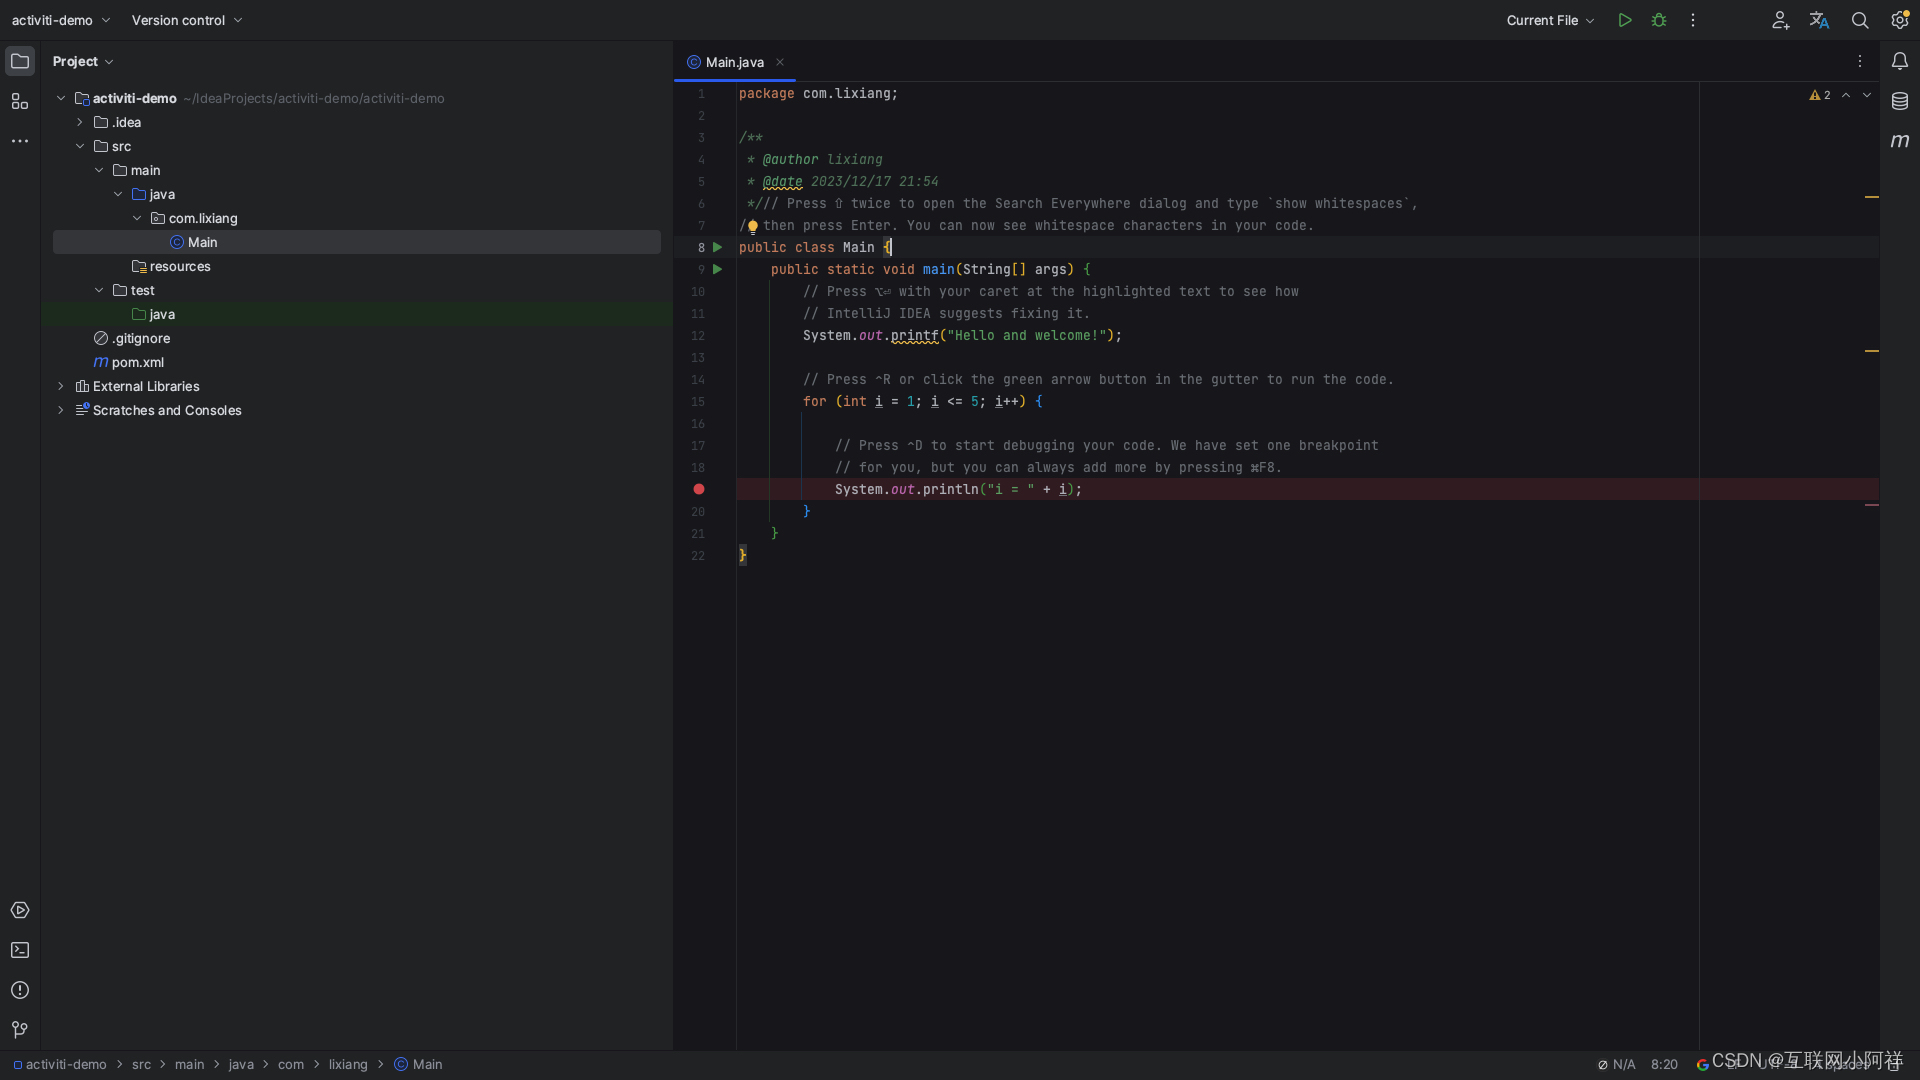This screenshot has height=1080, width=1920.
Task: Open More Actions next to debug button
Action: (1693, 20)
